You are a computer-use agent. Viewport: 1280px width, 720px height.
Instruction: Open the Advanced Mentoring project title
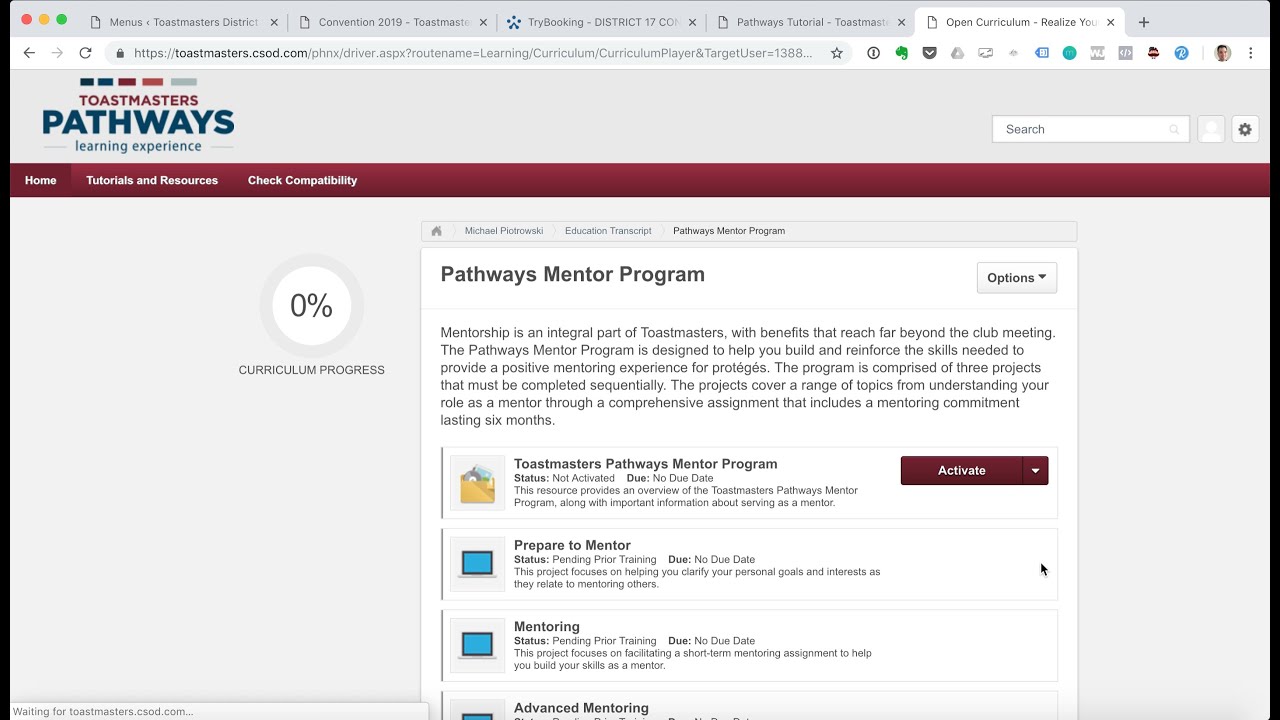581,708
